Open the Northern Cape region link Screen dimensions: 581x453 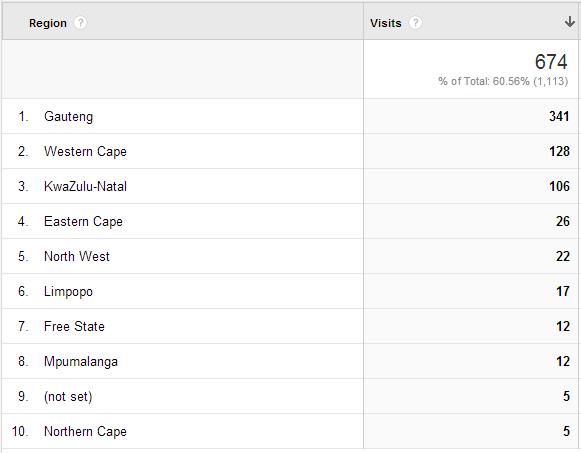click(85, 432)
